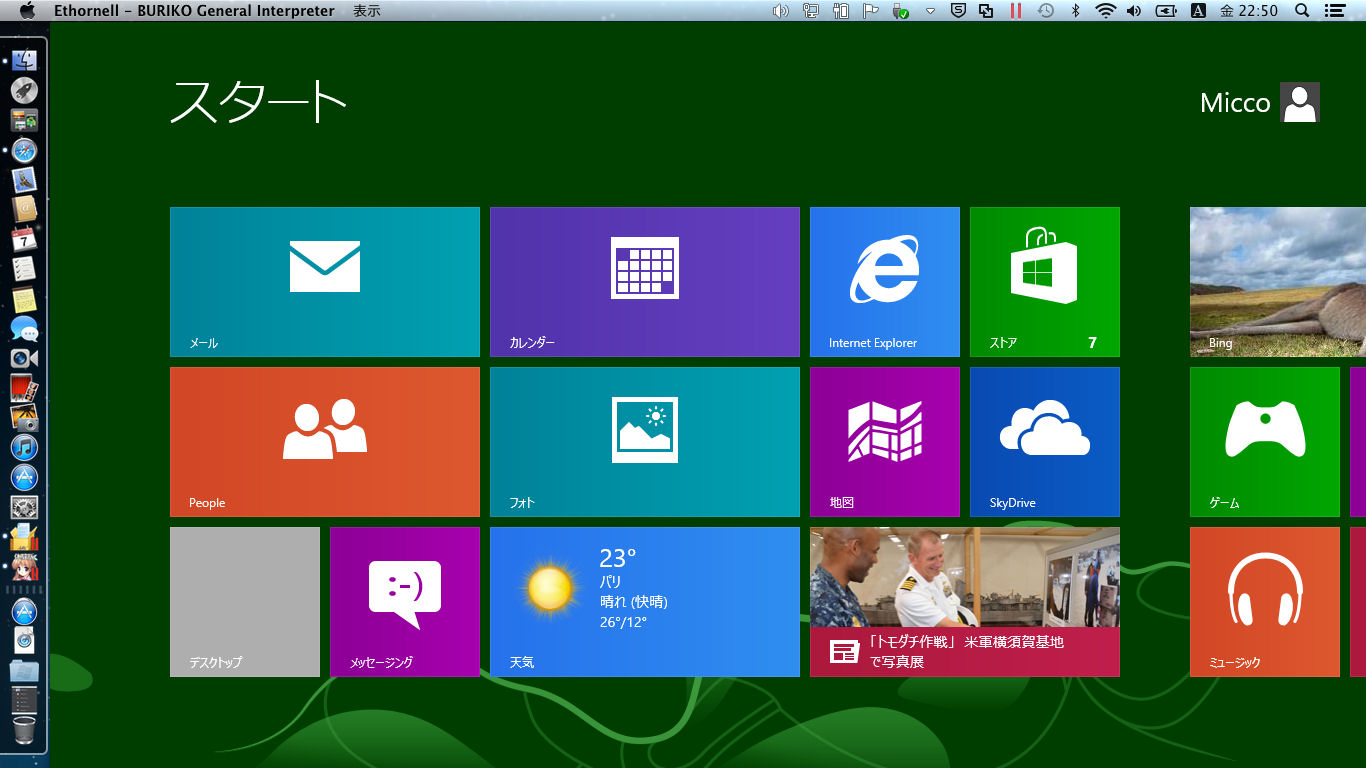Open the メール (Mail) tile

[325, 282]
